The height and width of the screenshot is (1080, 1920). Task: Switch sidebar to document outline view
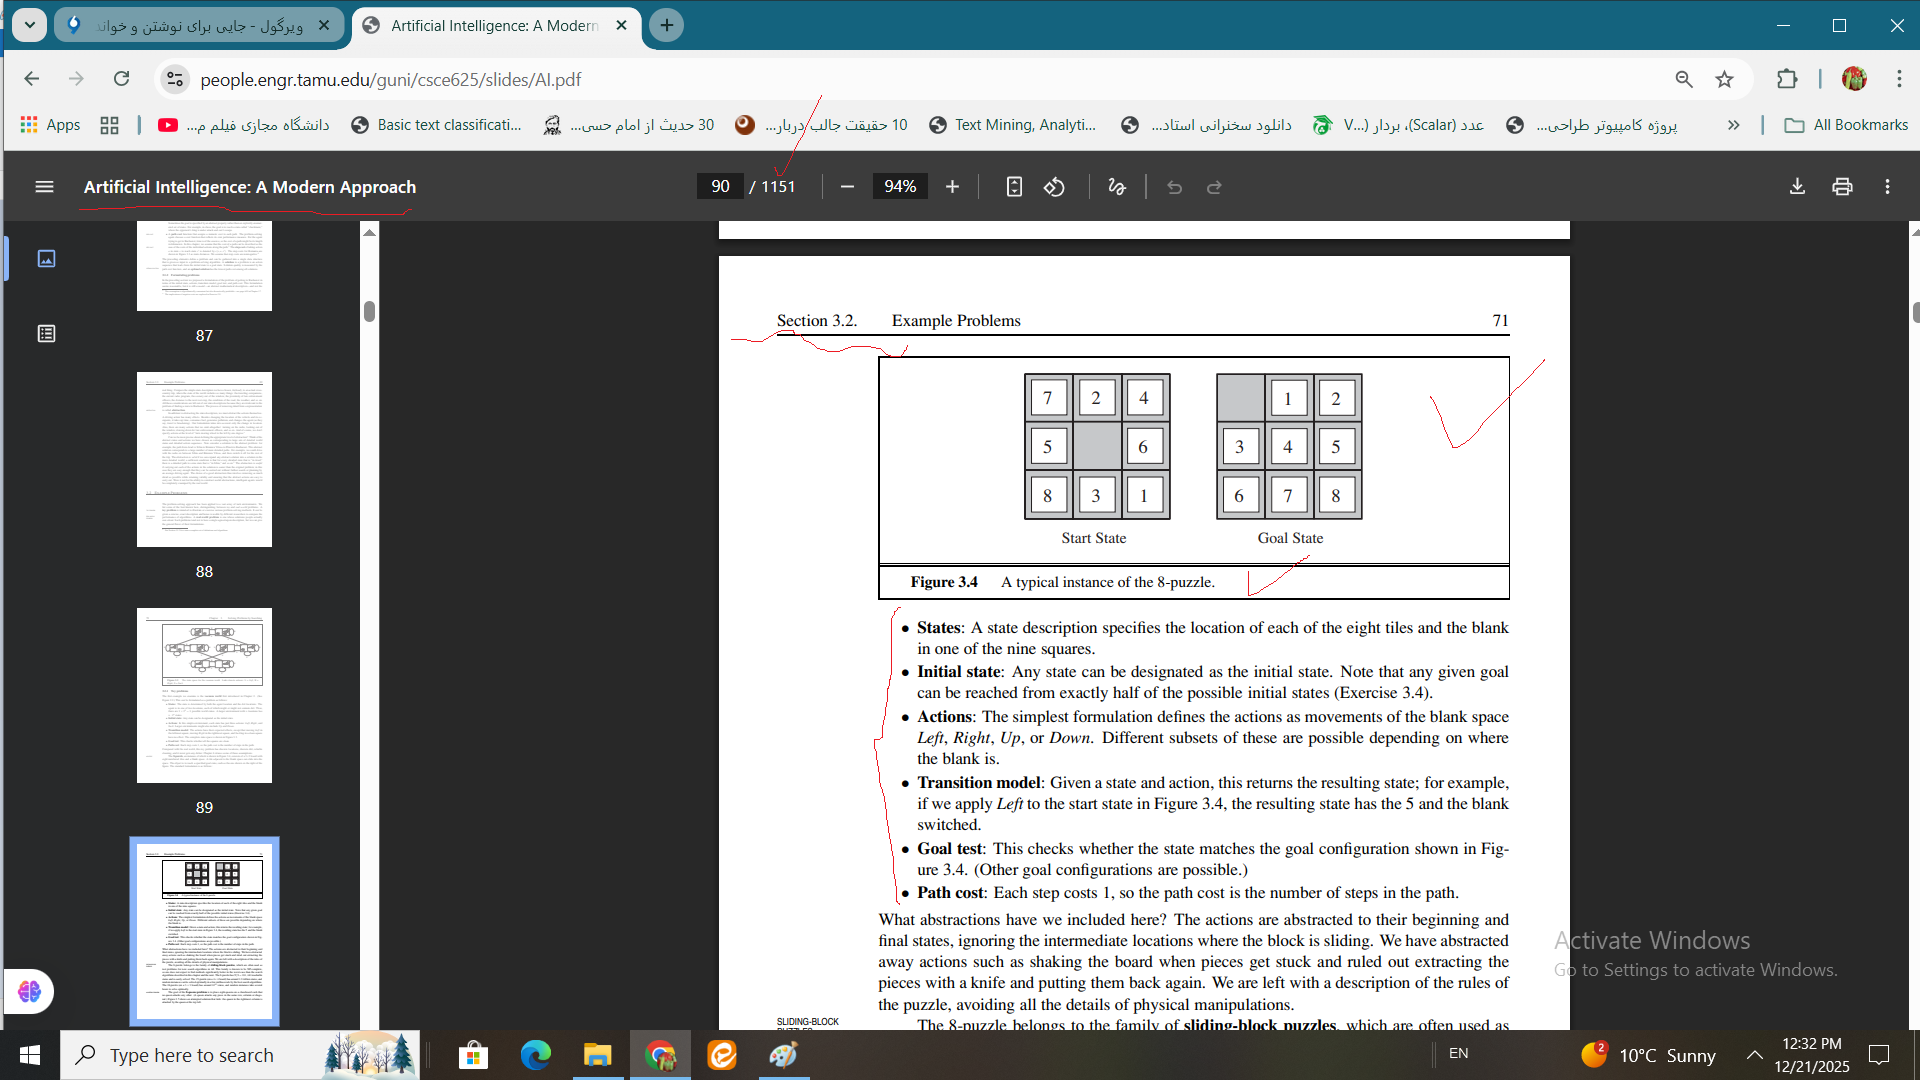(46, 334)
